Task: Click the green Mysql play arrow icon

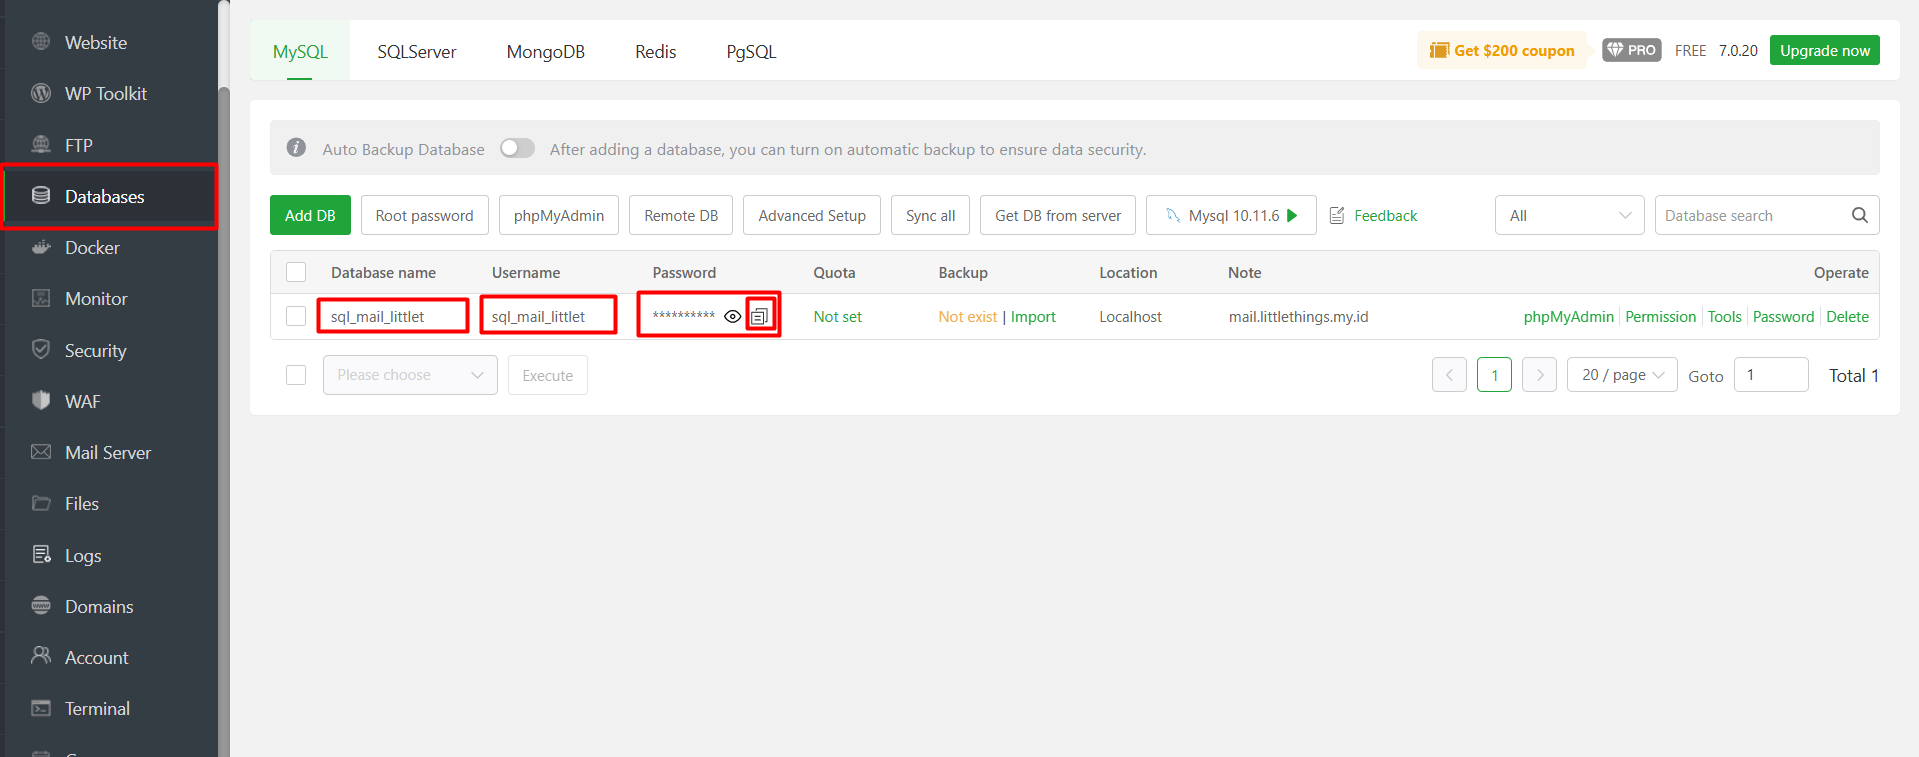Action: click(x=1292, y=215)
